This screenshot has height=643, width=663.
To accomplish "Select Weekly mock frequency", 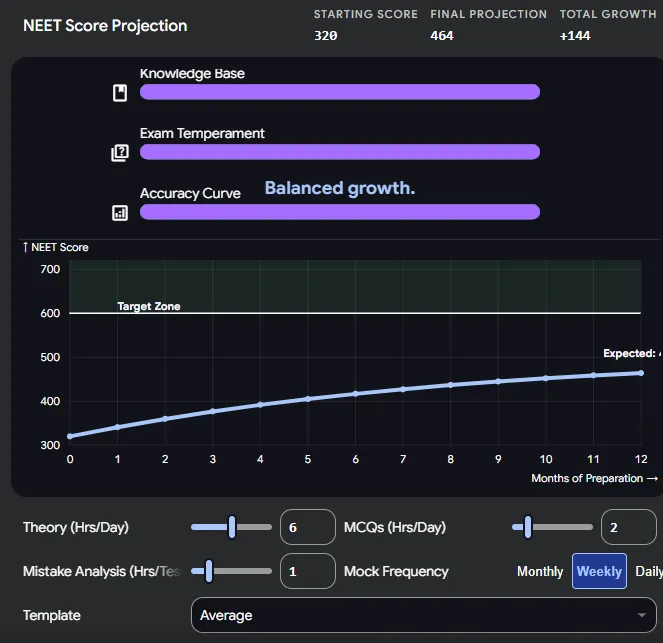I will coord(599,571).
